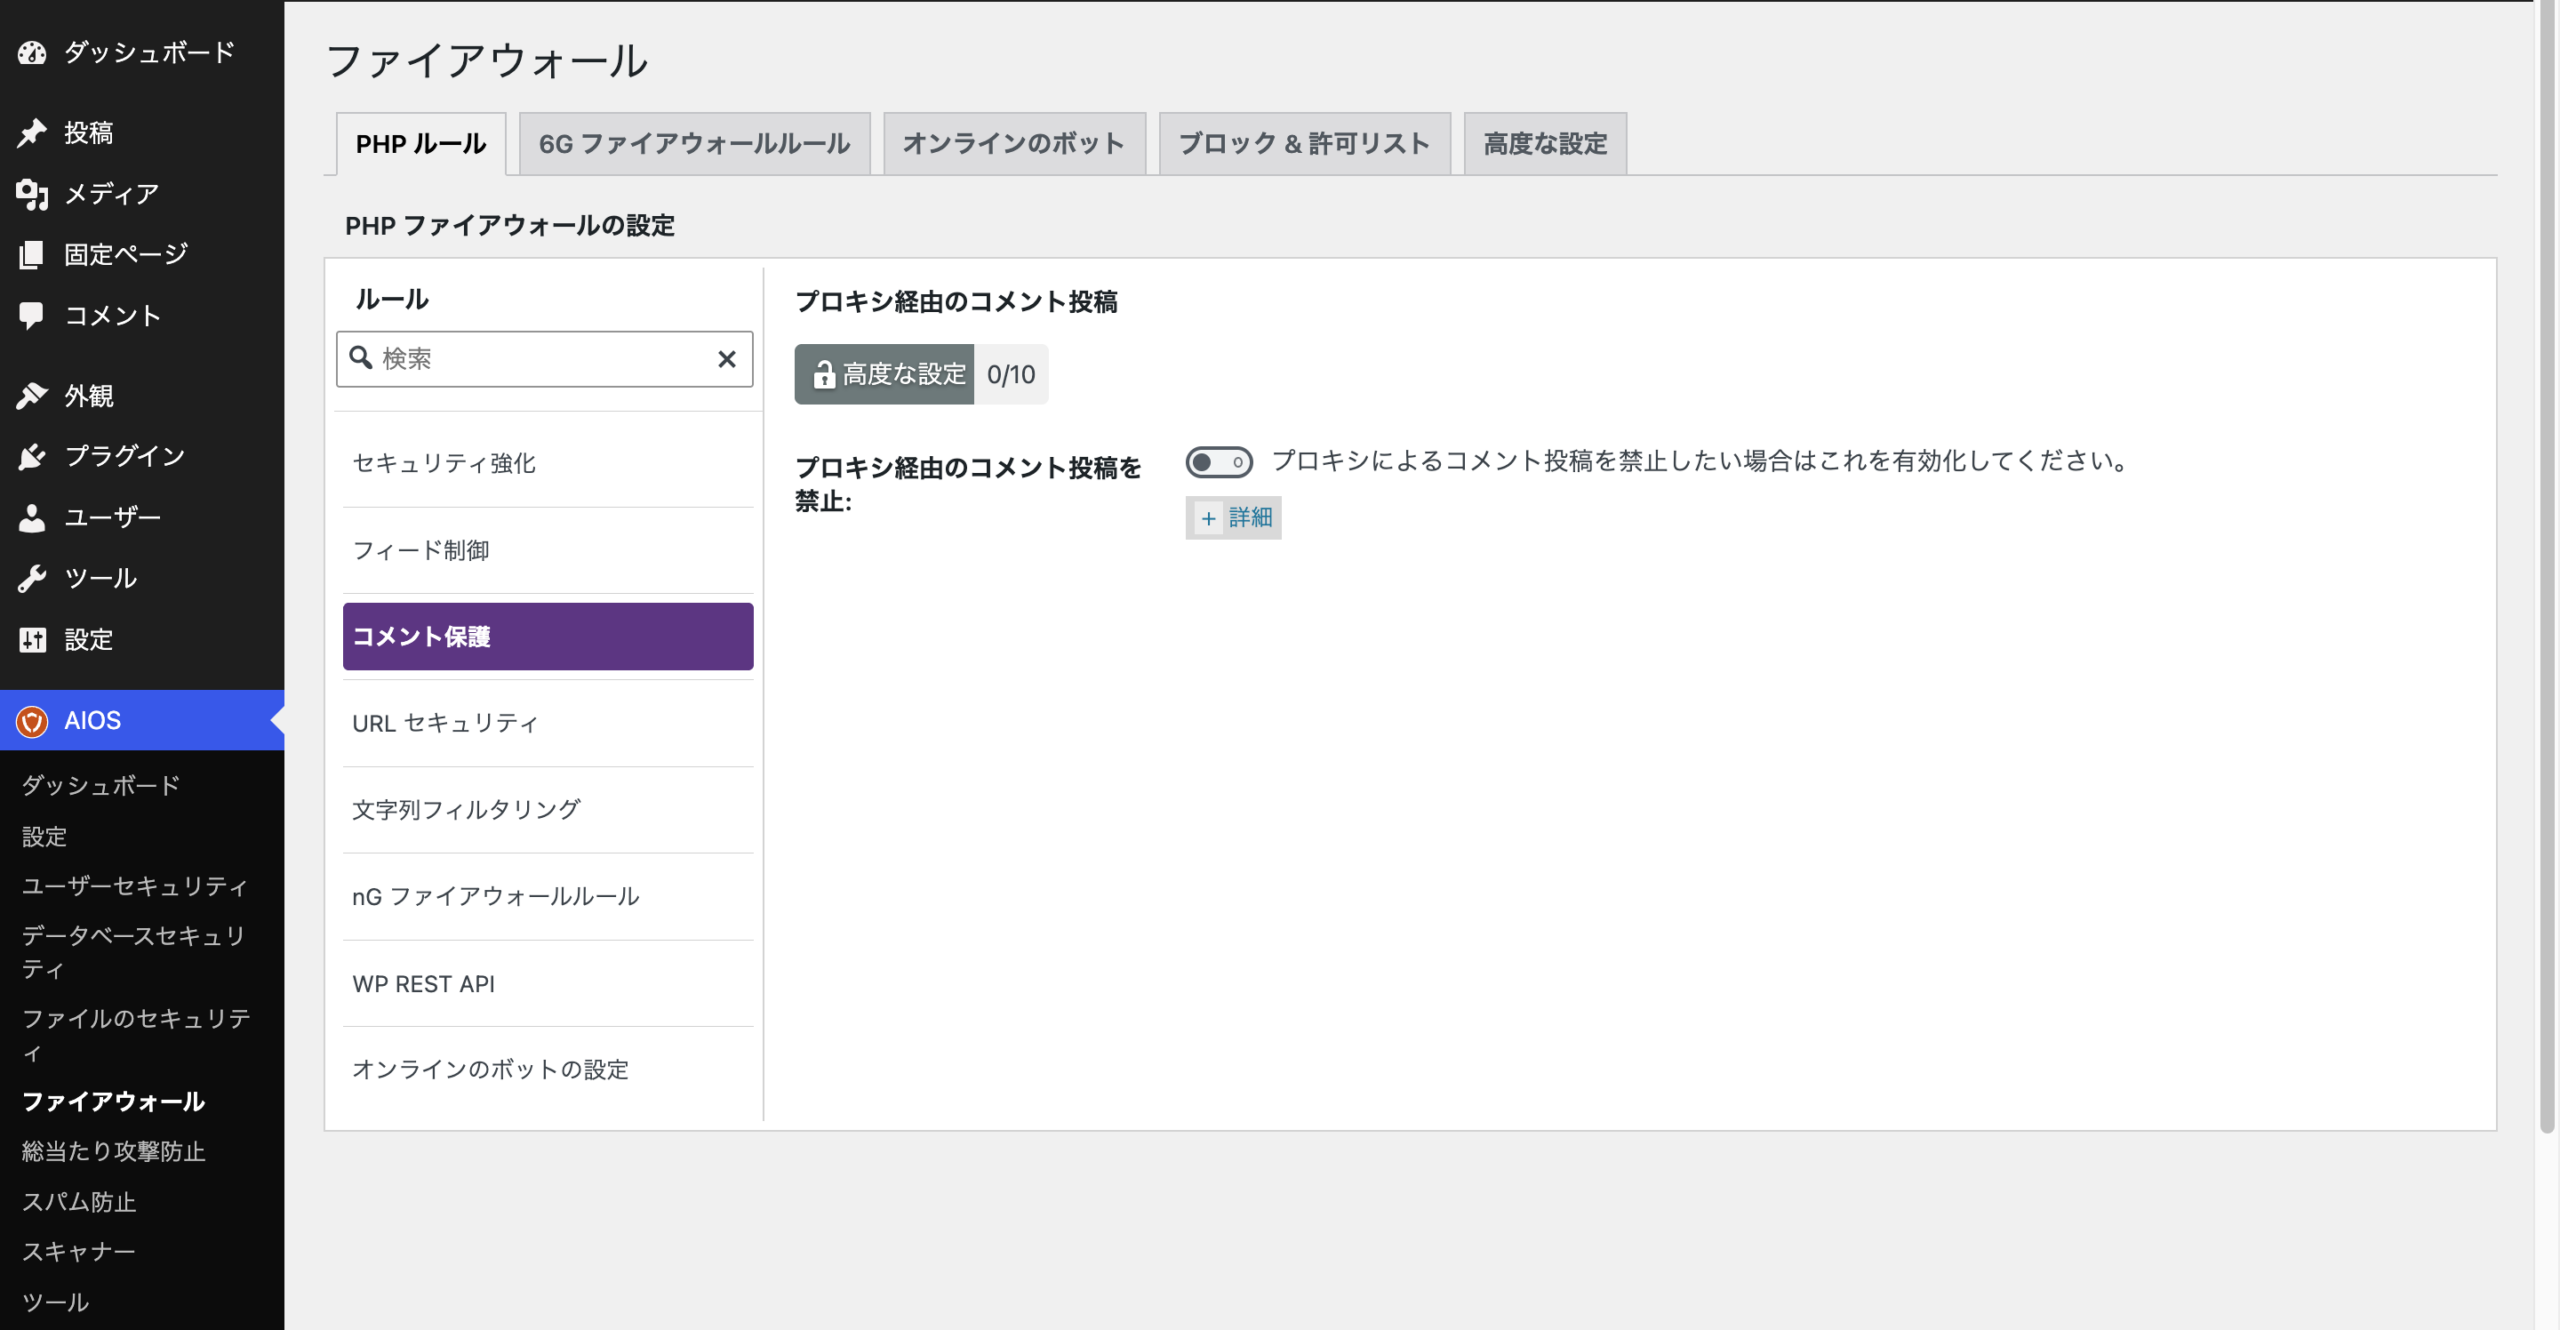Enable the proxy comment posting block toggle
The image size is (2560, 1330).
(x=1218, y=461)
